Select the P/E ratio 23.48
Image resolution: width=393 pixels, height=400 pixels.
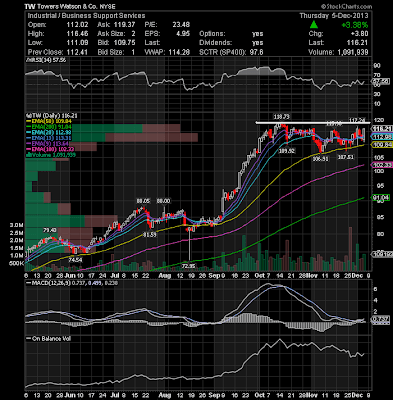click(x=181, y=25)
